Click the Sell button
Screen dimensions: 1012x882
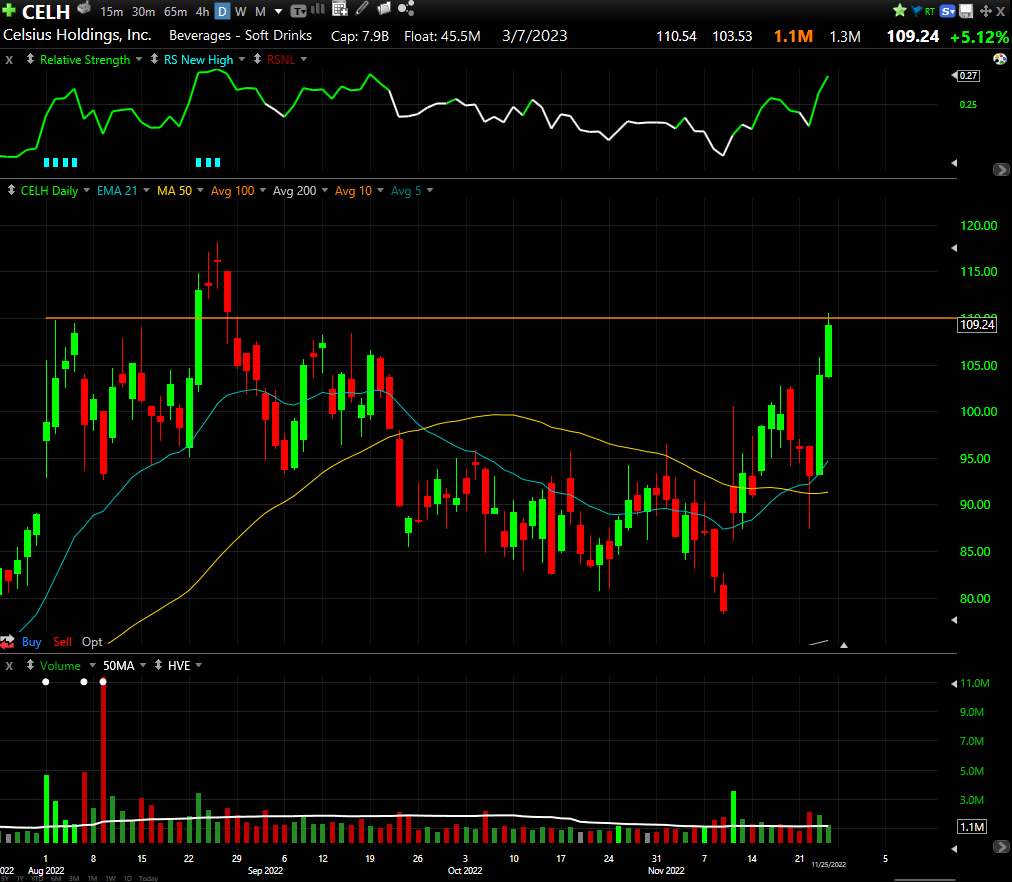coord(63,641)
